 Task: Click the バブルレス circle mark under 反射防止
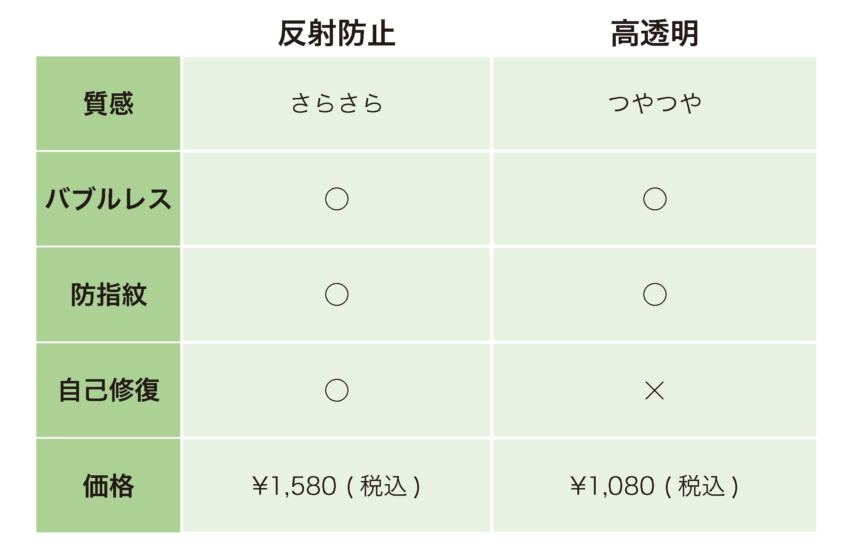(336, 199)
